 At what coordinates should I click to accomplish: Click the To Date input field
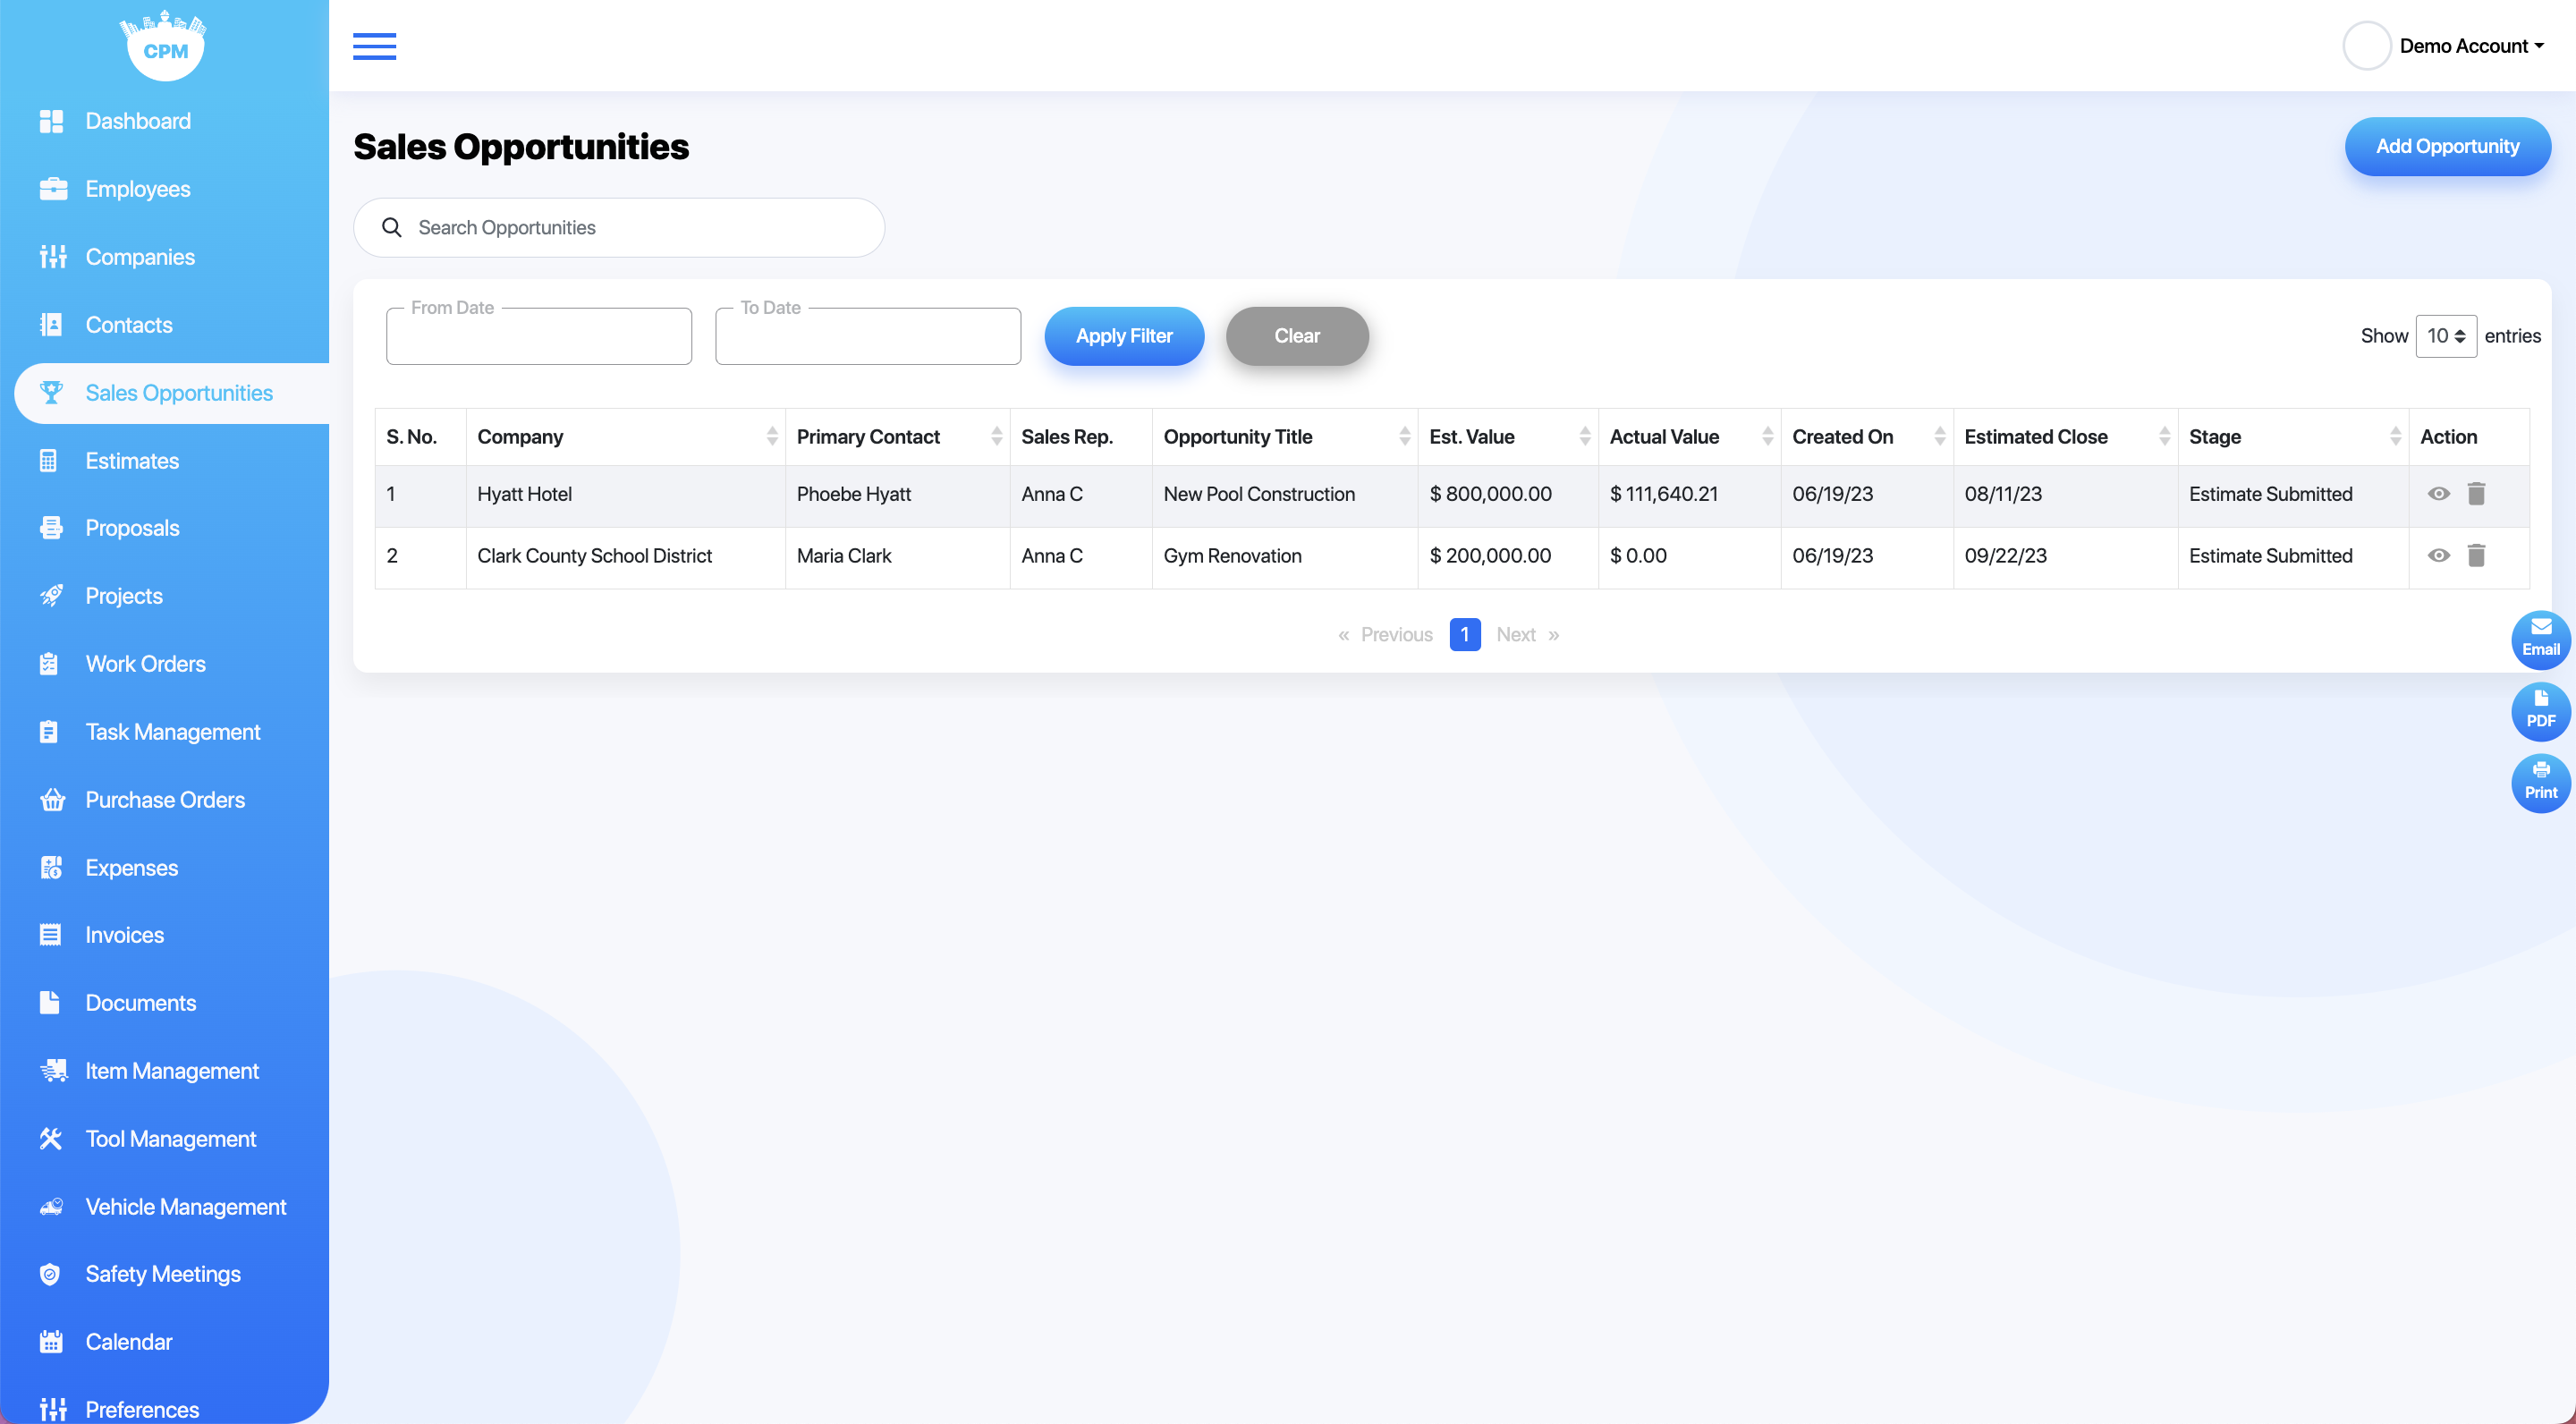(x=868, y=336)
